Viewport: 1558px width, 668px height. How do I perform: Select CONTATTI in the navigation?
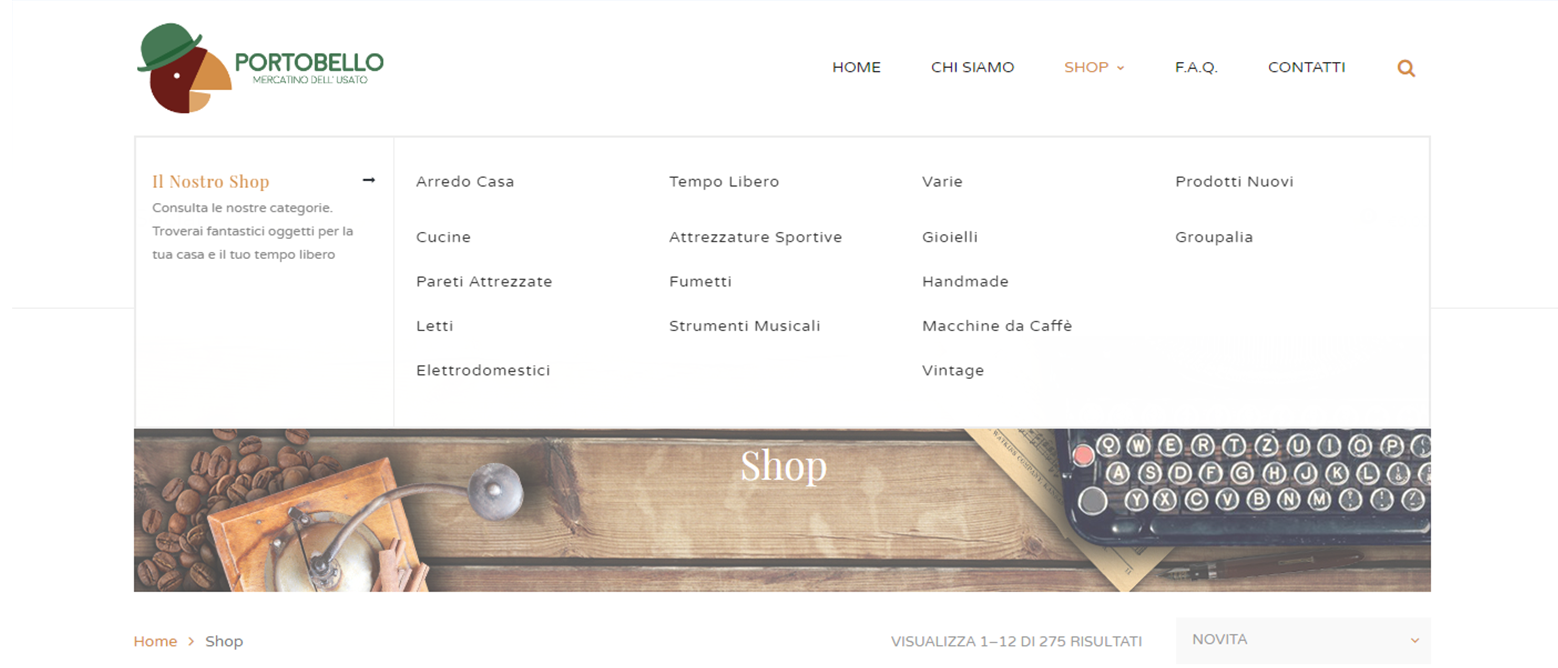tap(1306, 68)
